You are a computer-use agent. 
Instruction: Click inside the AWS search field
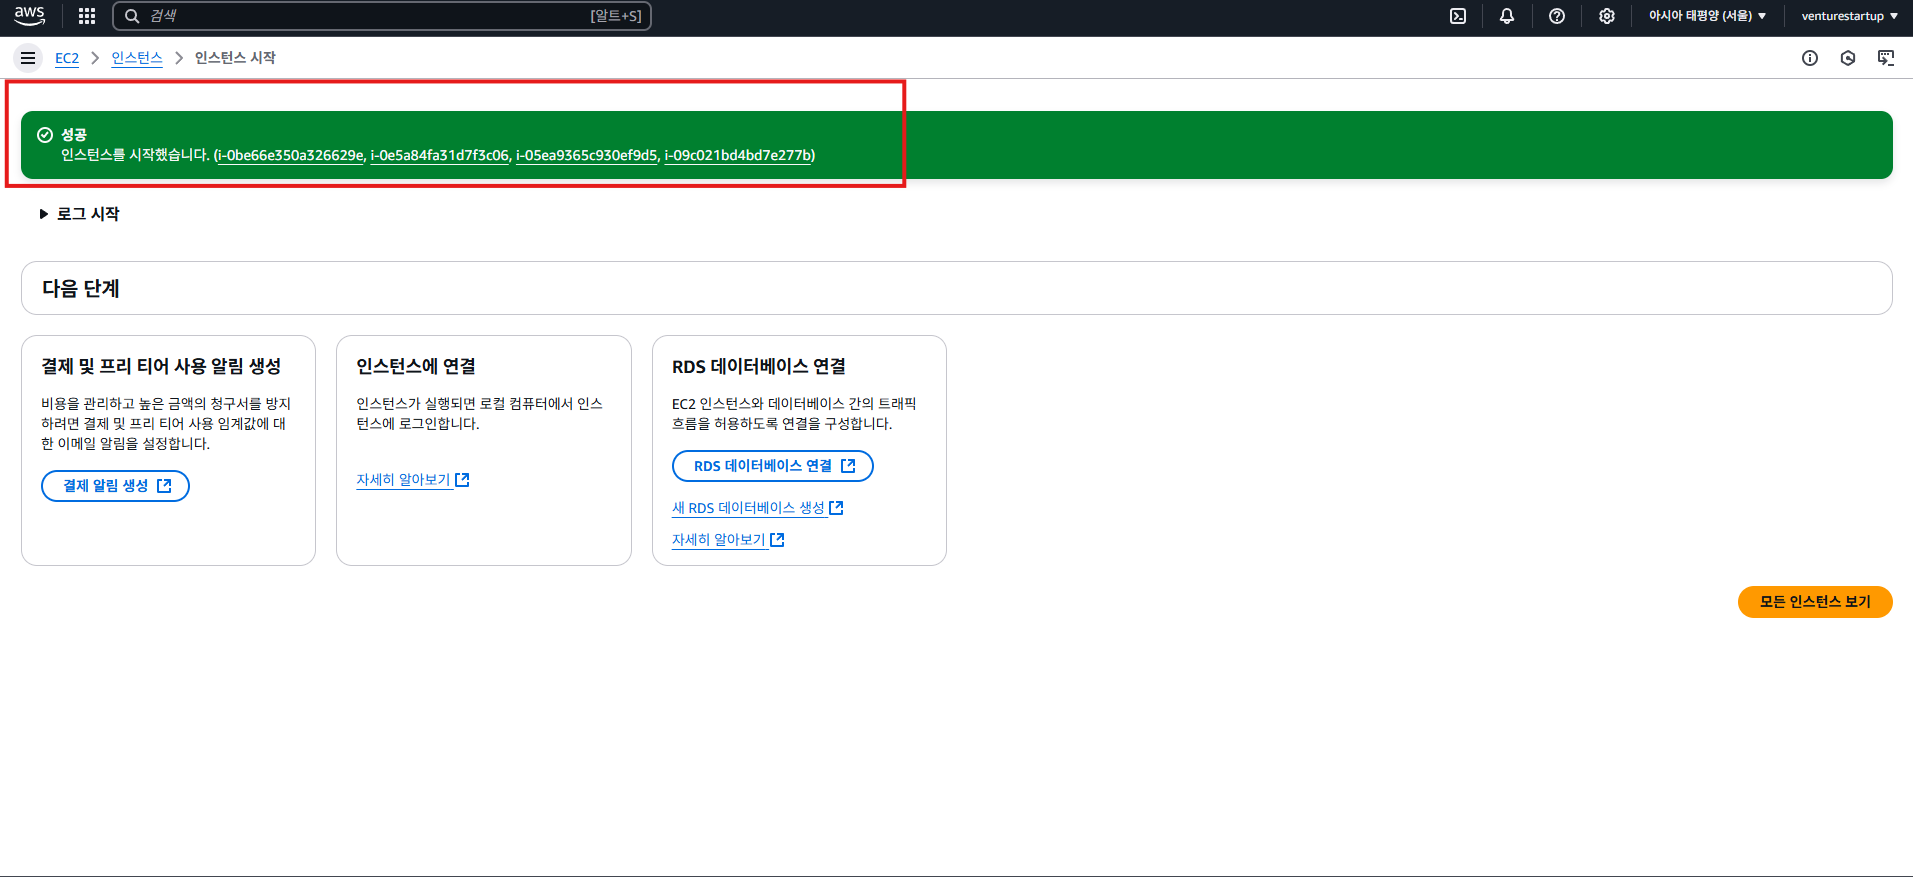pyautogui.click(x=382, y=16)
